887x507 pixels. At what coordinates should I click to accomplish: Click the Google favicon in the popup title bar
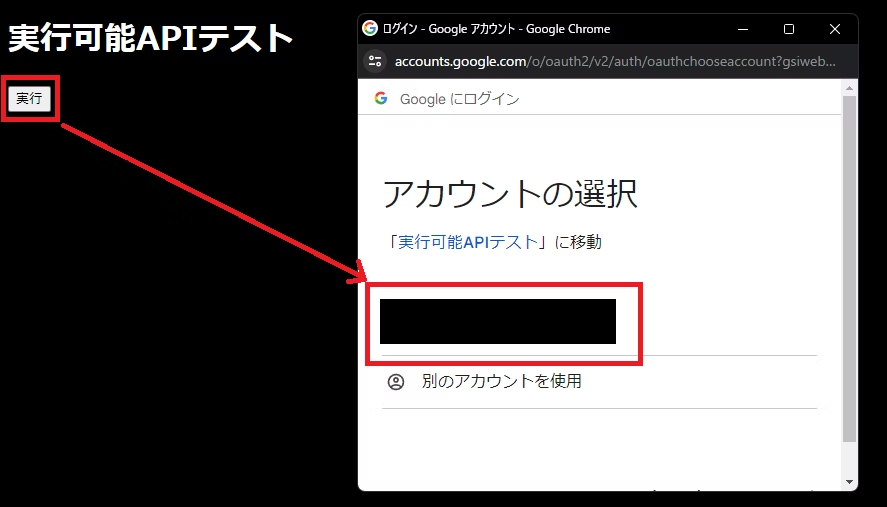(370, 28)
